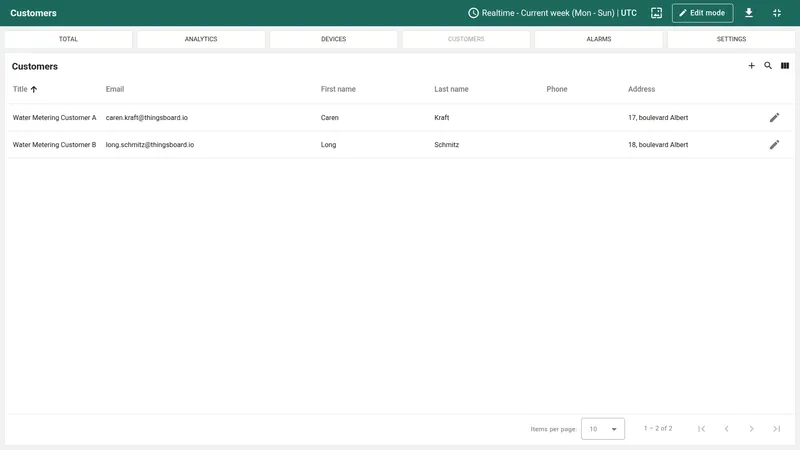Select the Water Metering Customer B title
The width and height of the screenshot is (800, 450).
[55, 144]
